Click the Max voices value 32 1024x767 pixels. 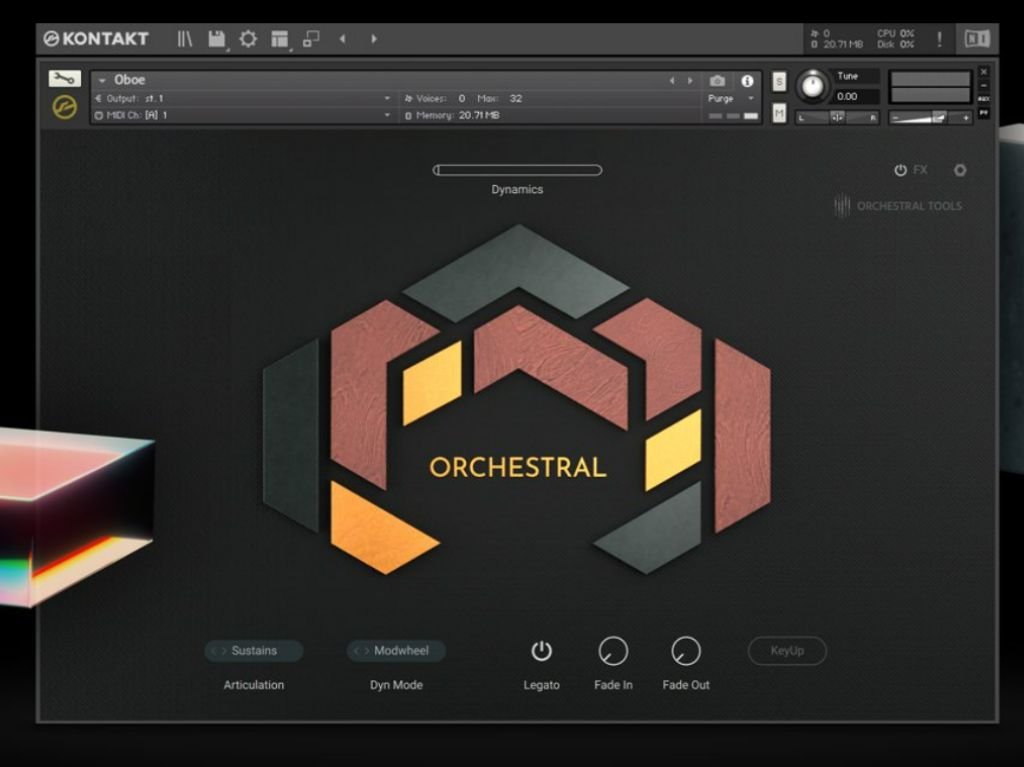516,98
